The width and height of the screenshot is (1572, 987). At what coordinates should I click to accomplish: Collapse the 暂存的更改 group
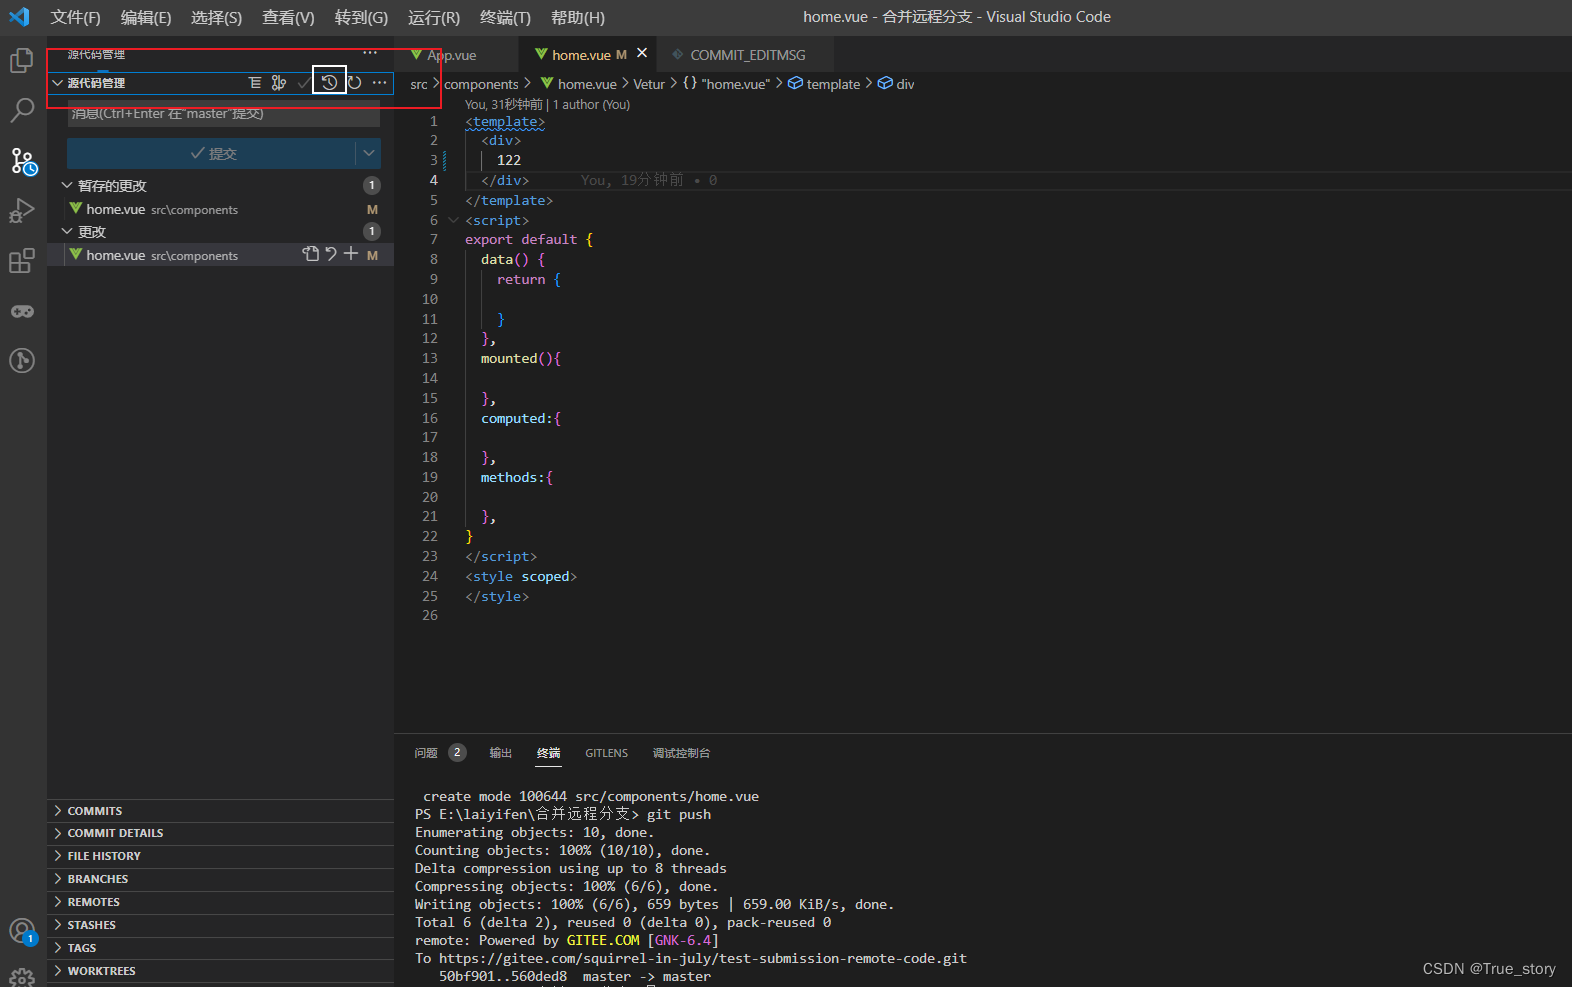67,186
